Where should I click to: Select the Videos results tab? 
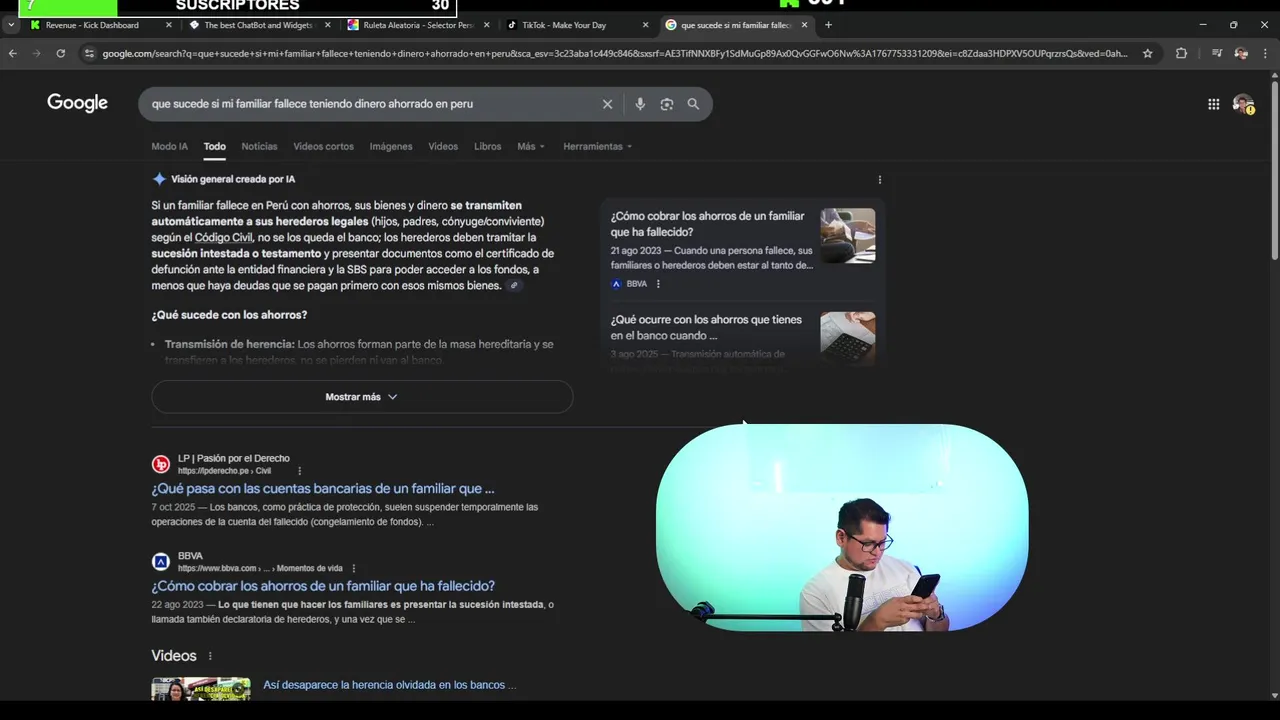tap(443, 146)
